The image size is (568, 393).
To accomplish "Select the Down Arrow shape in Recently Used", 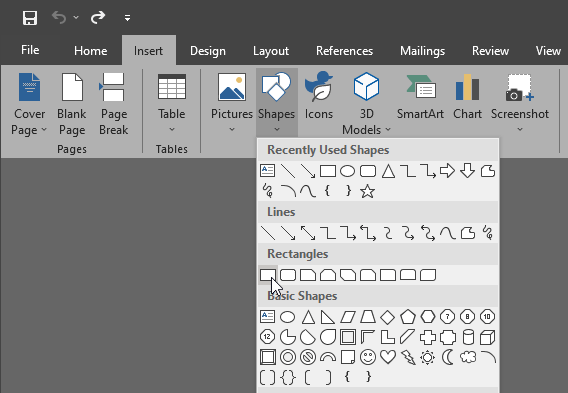I will click(x=467, y=171).
